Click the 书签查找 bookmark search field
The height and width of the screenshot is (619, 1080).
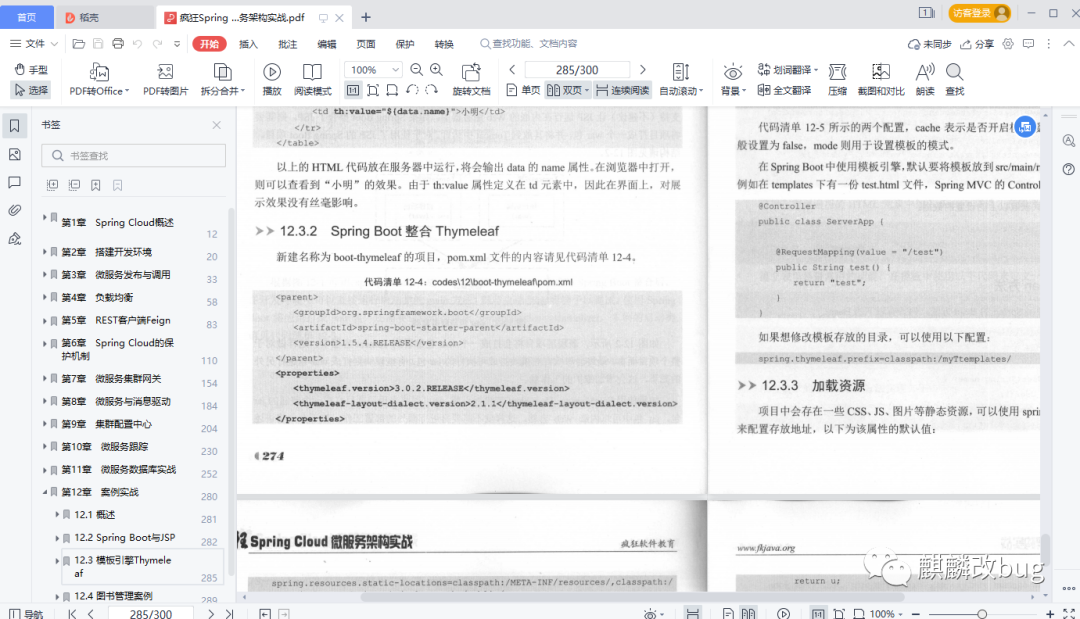click(x=134, y=156)
